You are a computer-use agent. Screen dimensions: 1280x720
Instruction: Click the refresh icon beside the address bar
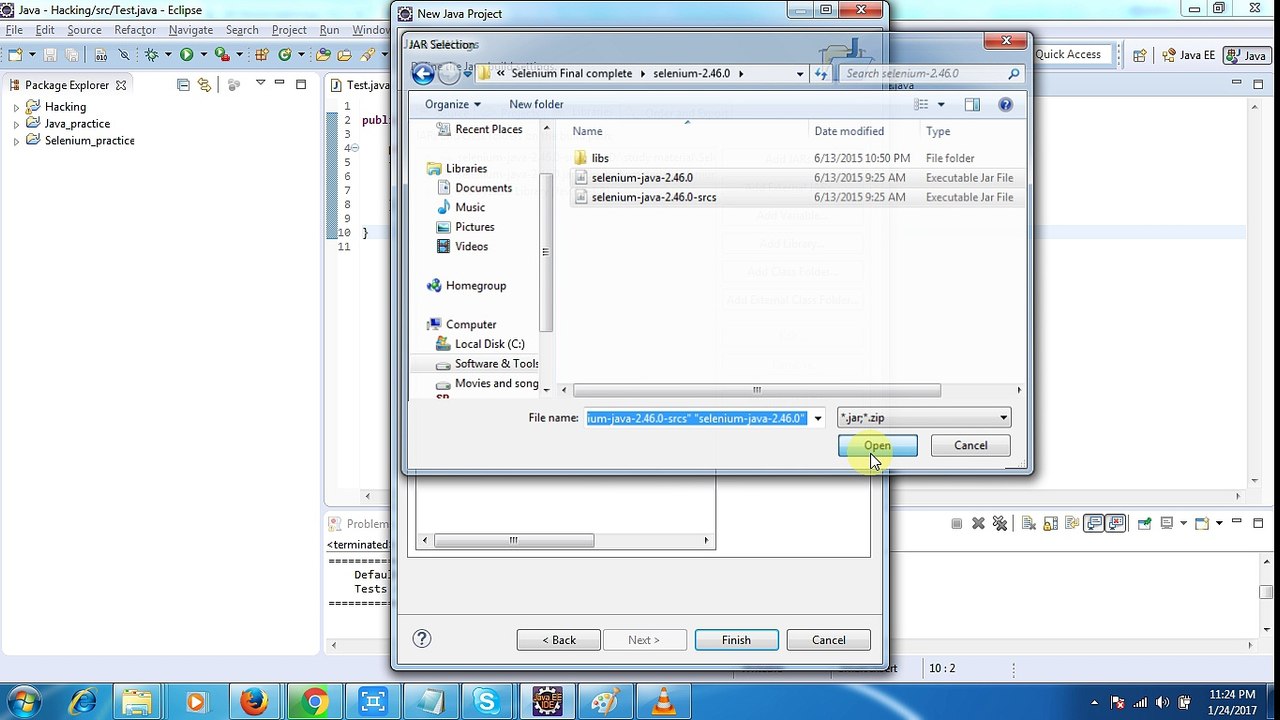click(x=821, y=73)
